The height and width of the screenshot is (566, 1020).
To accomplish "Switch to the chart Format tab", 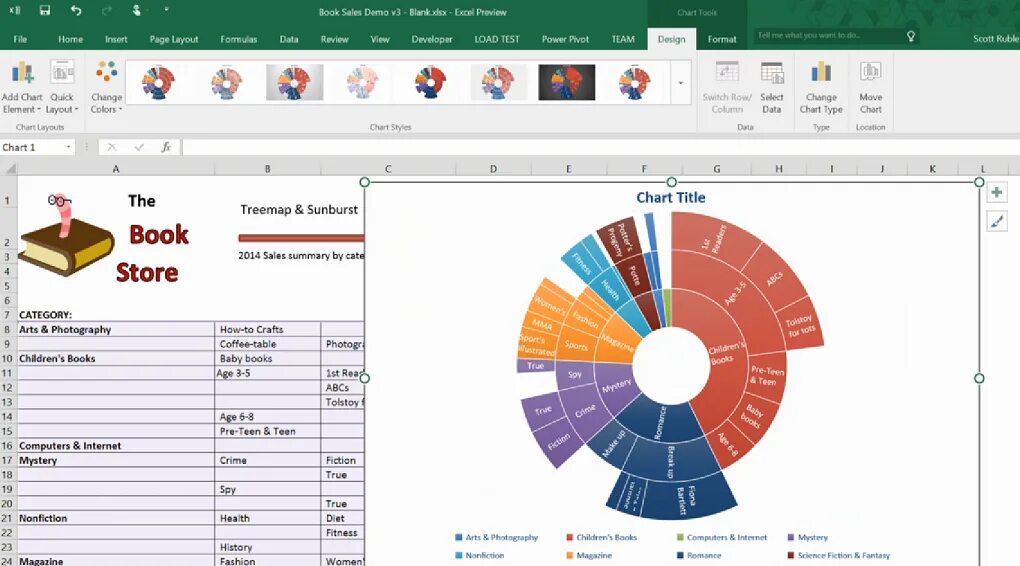I will coord(721,39).
